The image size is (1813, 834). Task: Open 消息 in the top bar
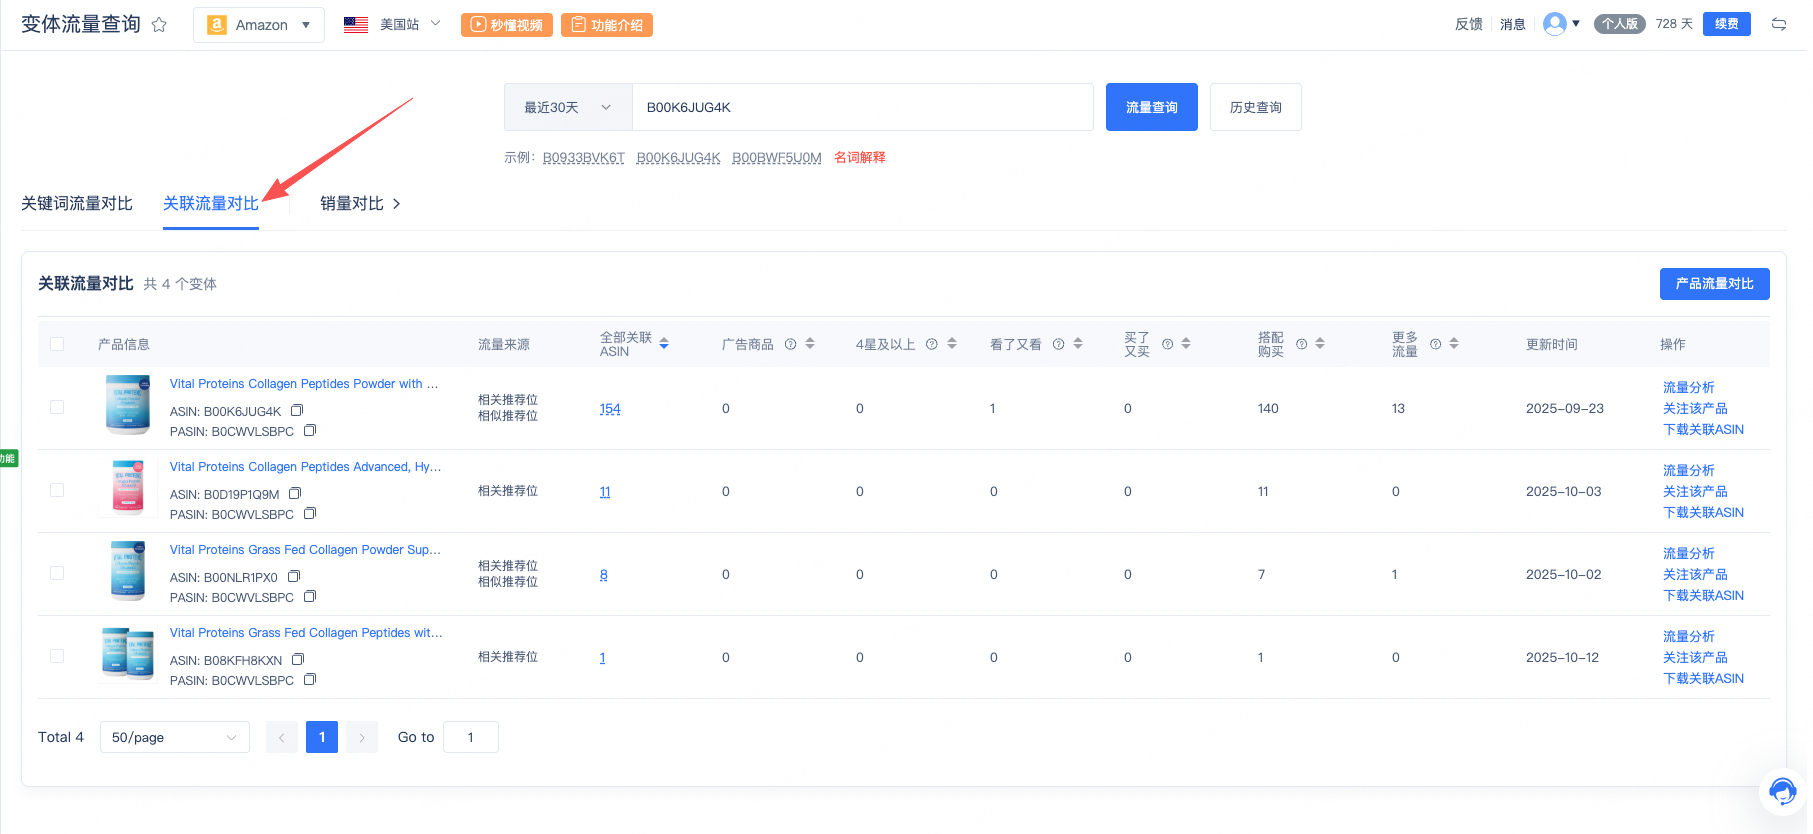tap(1513, 24)
